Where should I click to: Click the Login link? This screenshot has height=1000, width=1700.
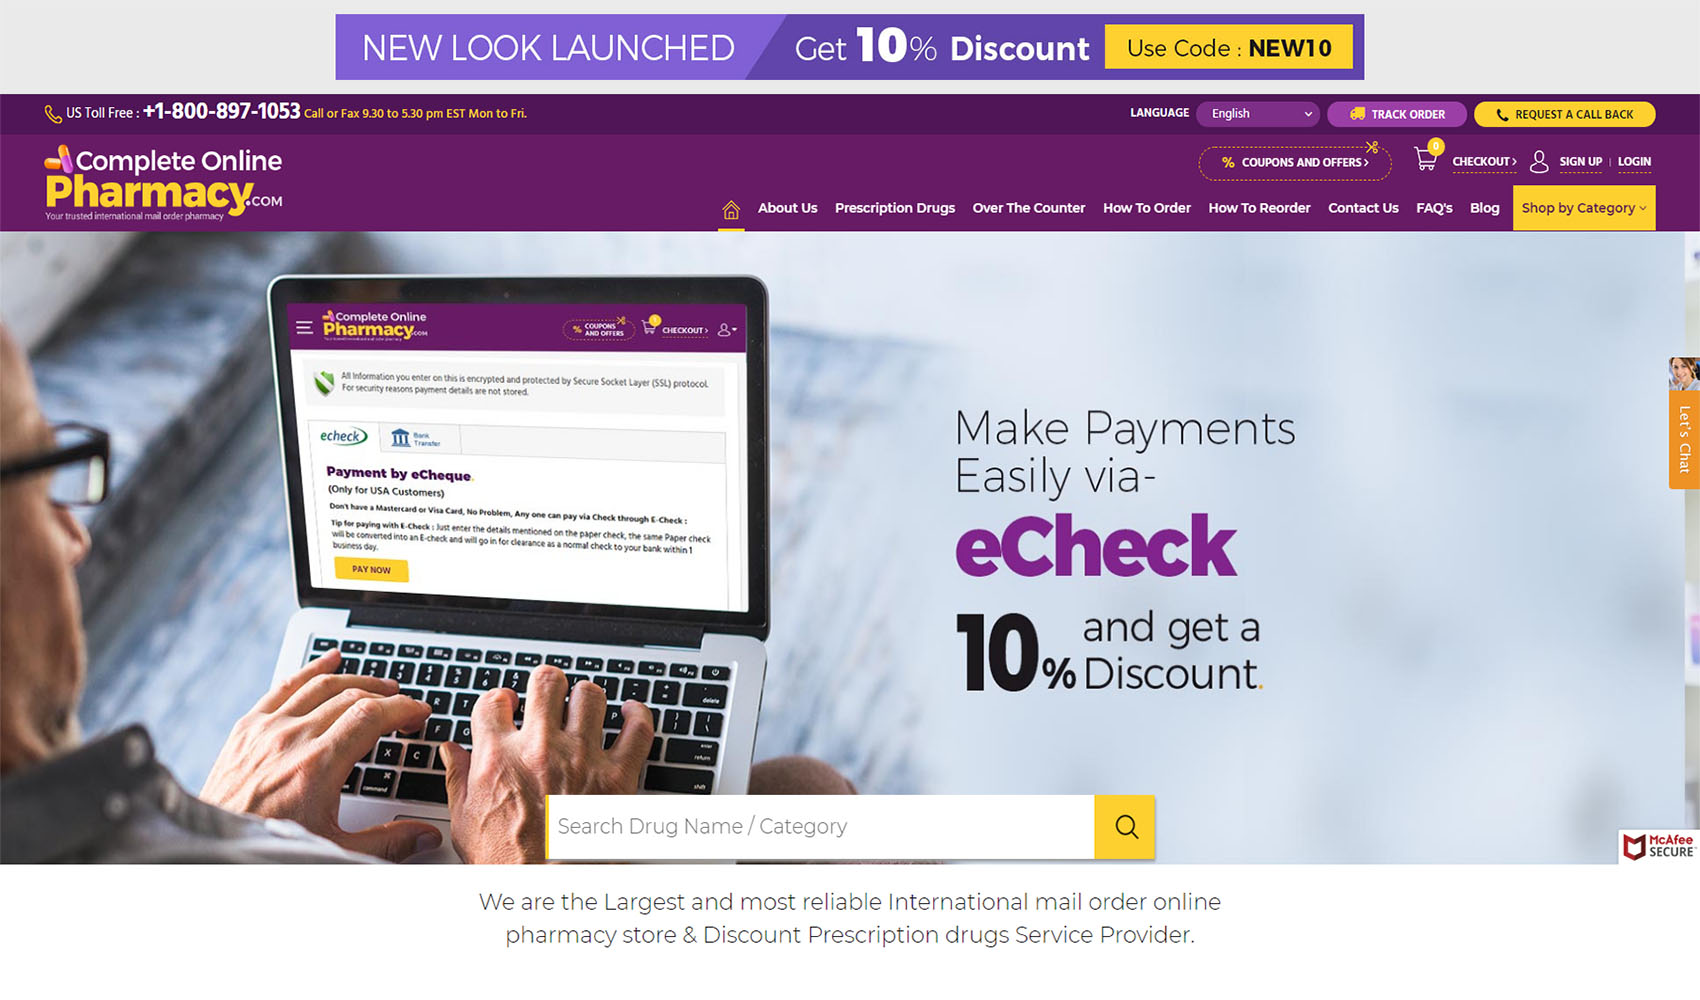(1634, 162)
